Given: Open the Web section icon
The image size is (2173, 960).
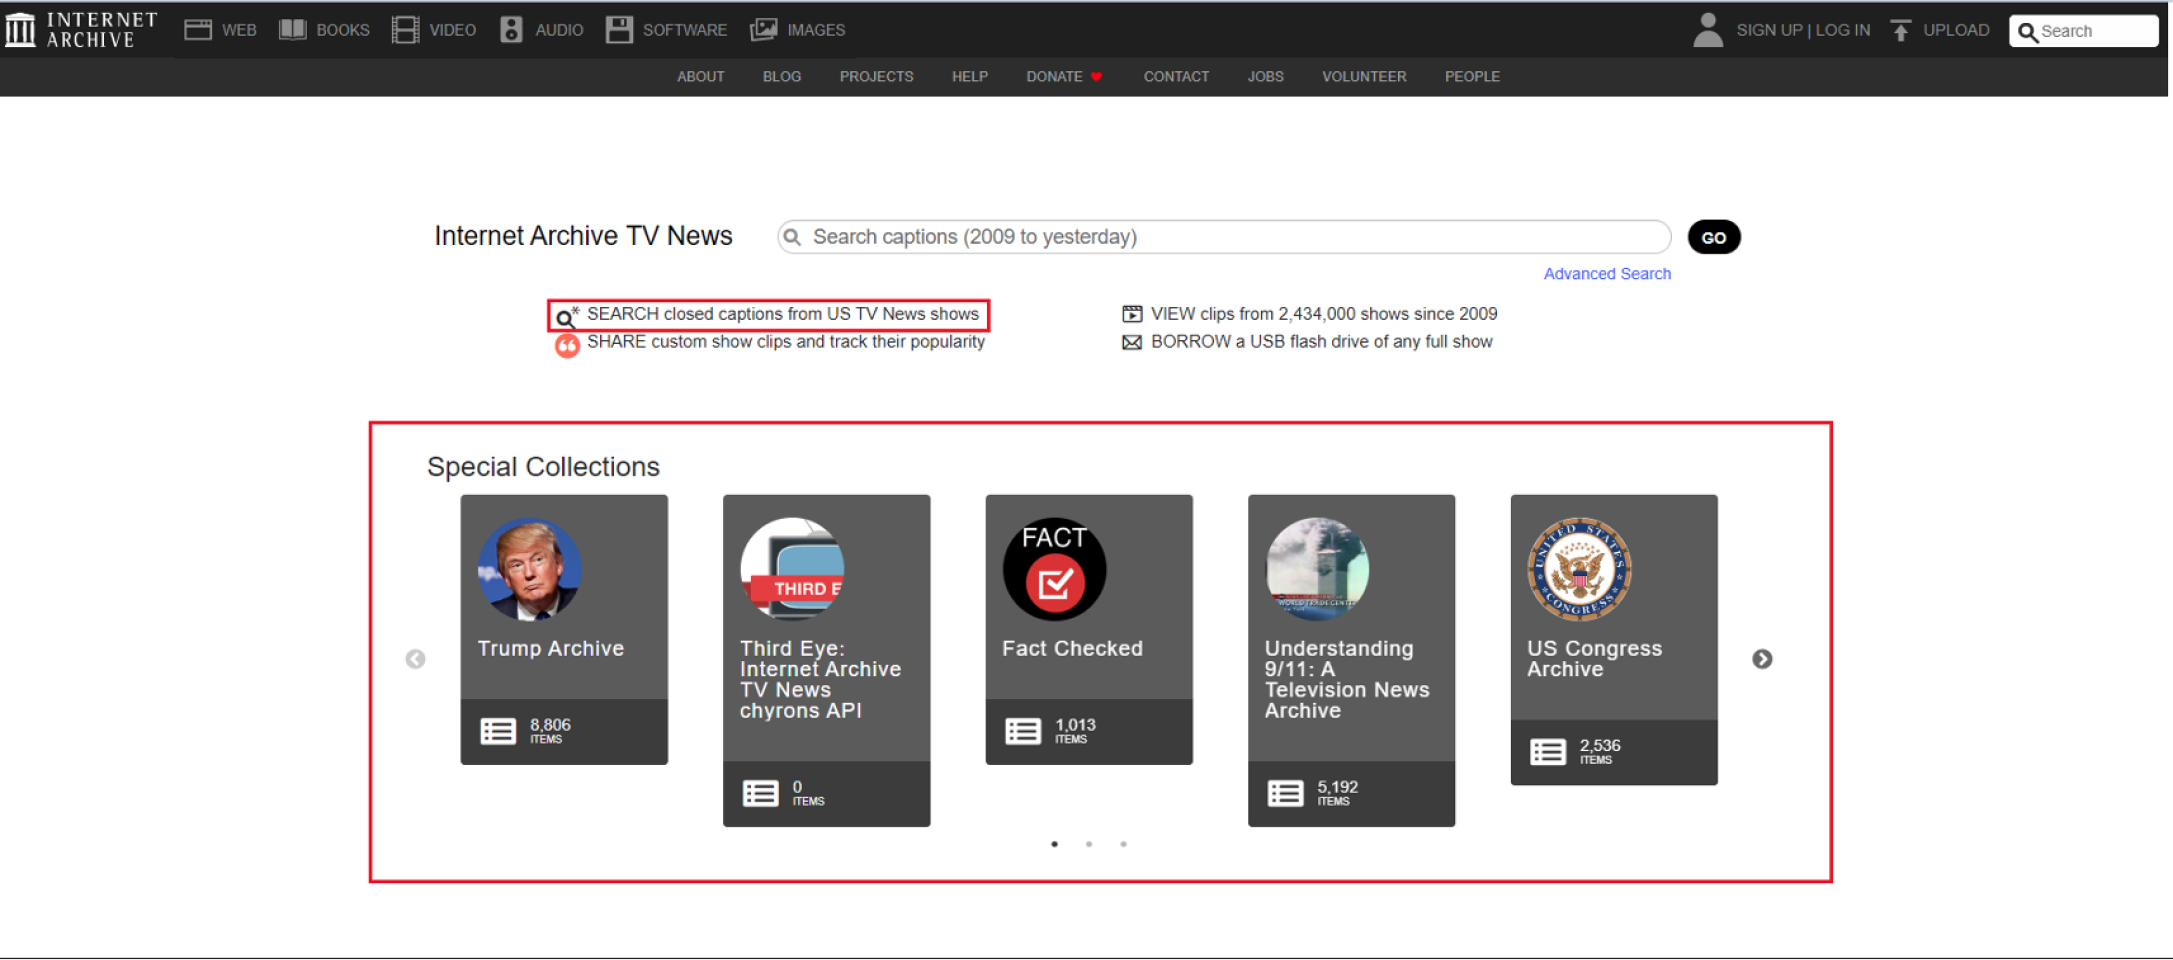Looking at the screenshot, I should pos(198,30).
